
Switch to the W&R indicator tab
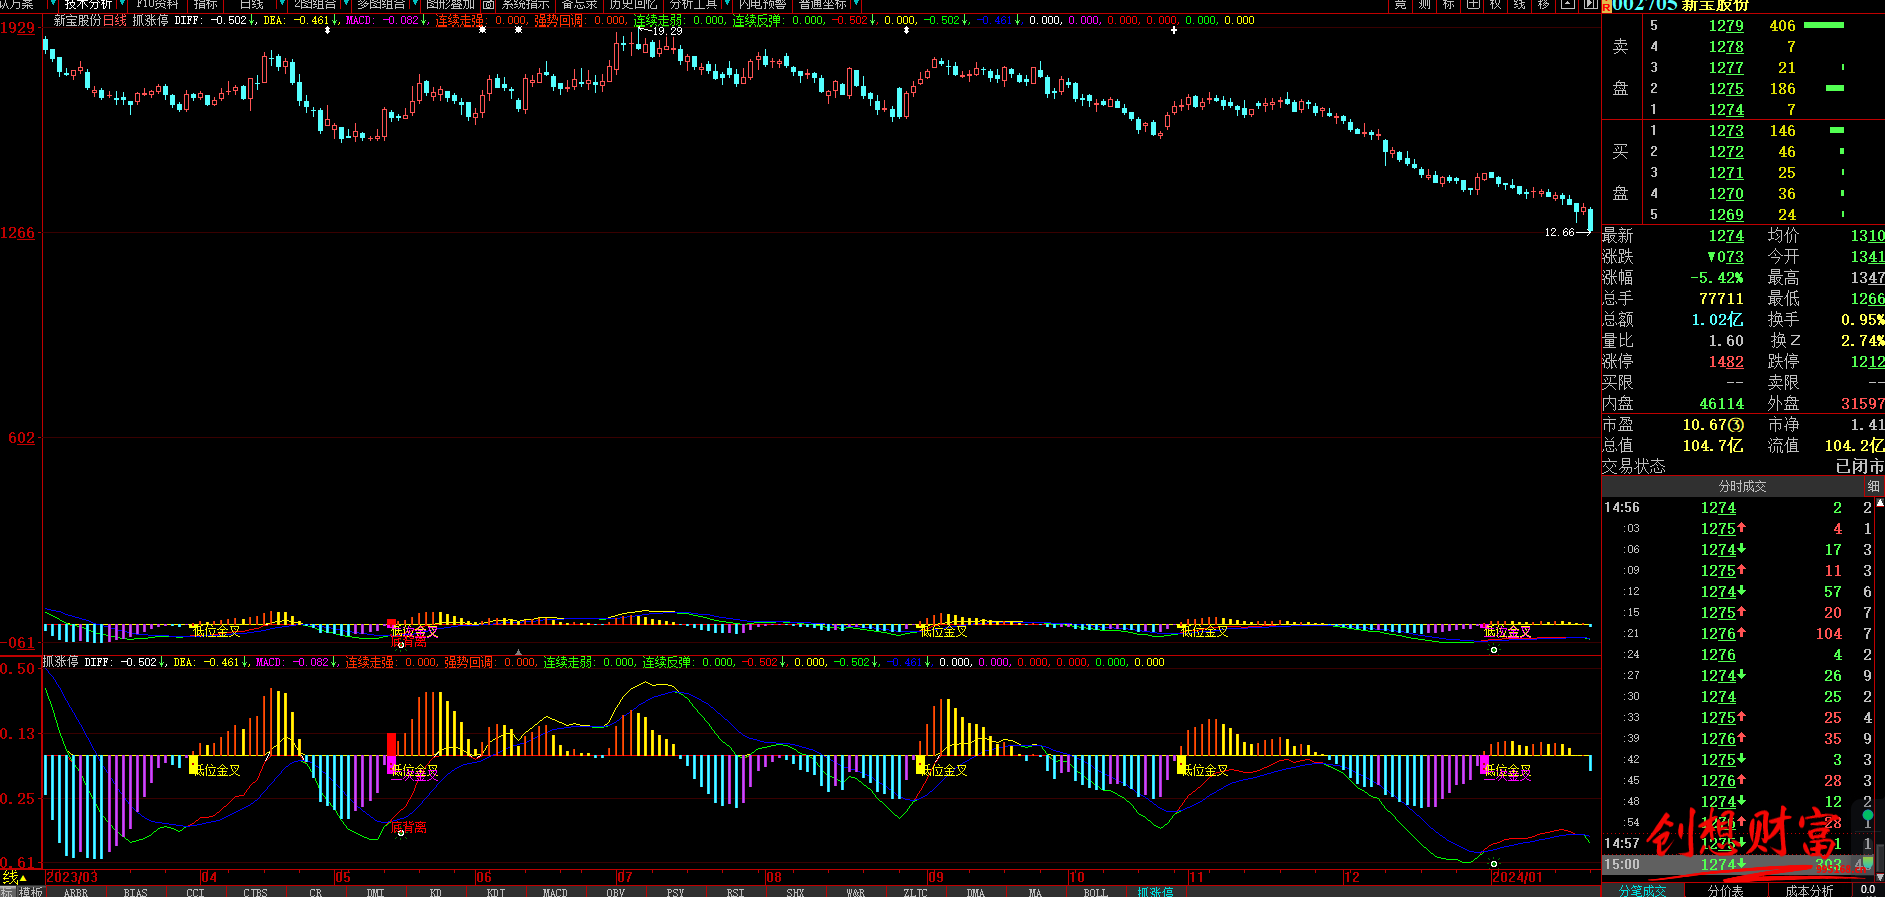[x=855, y=892]
